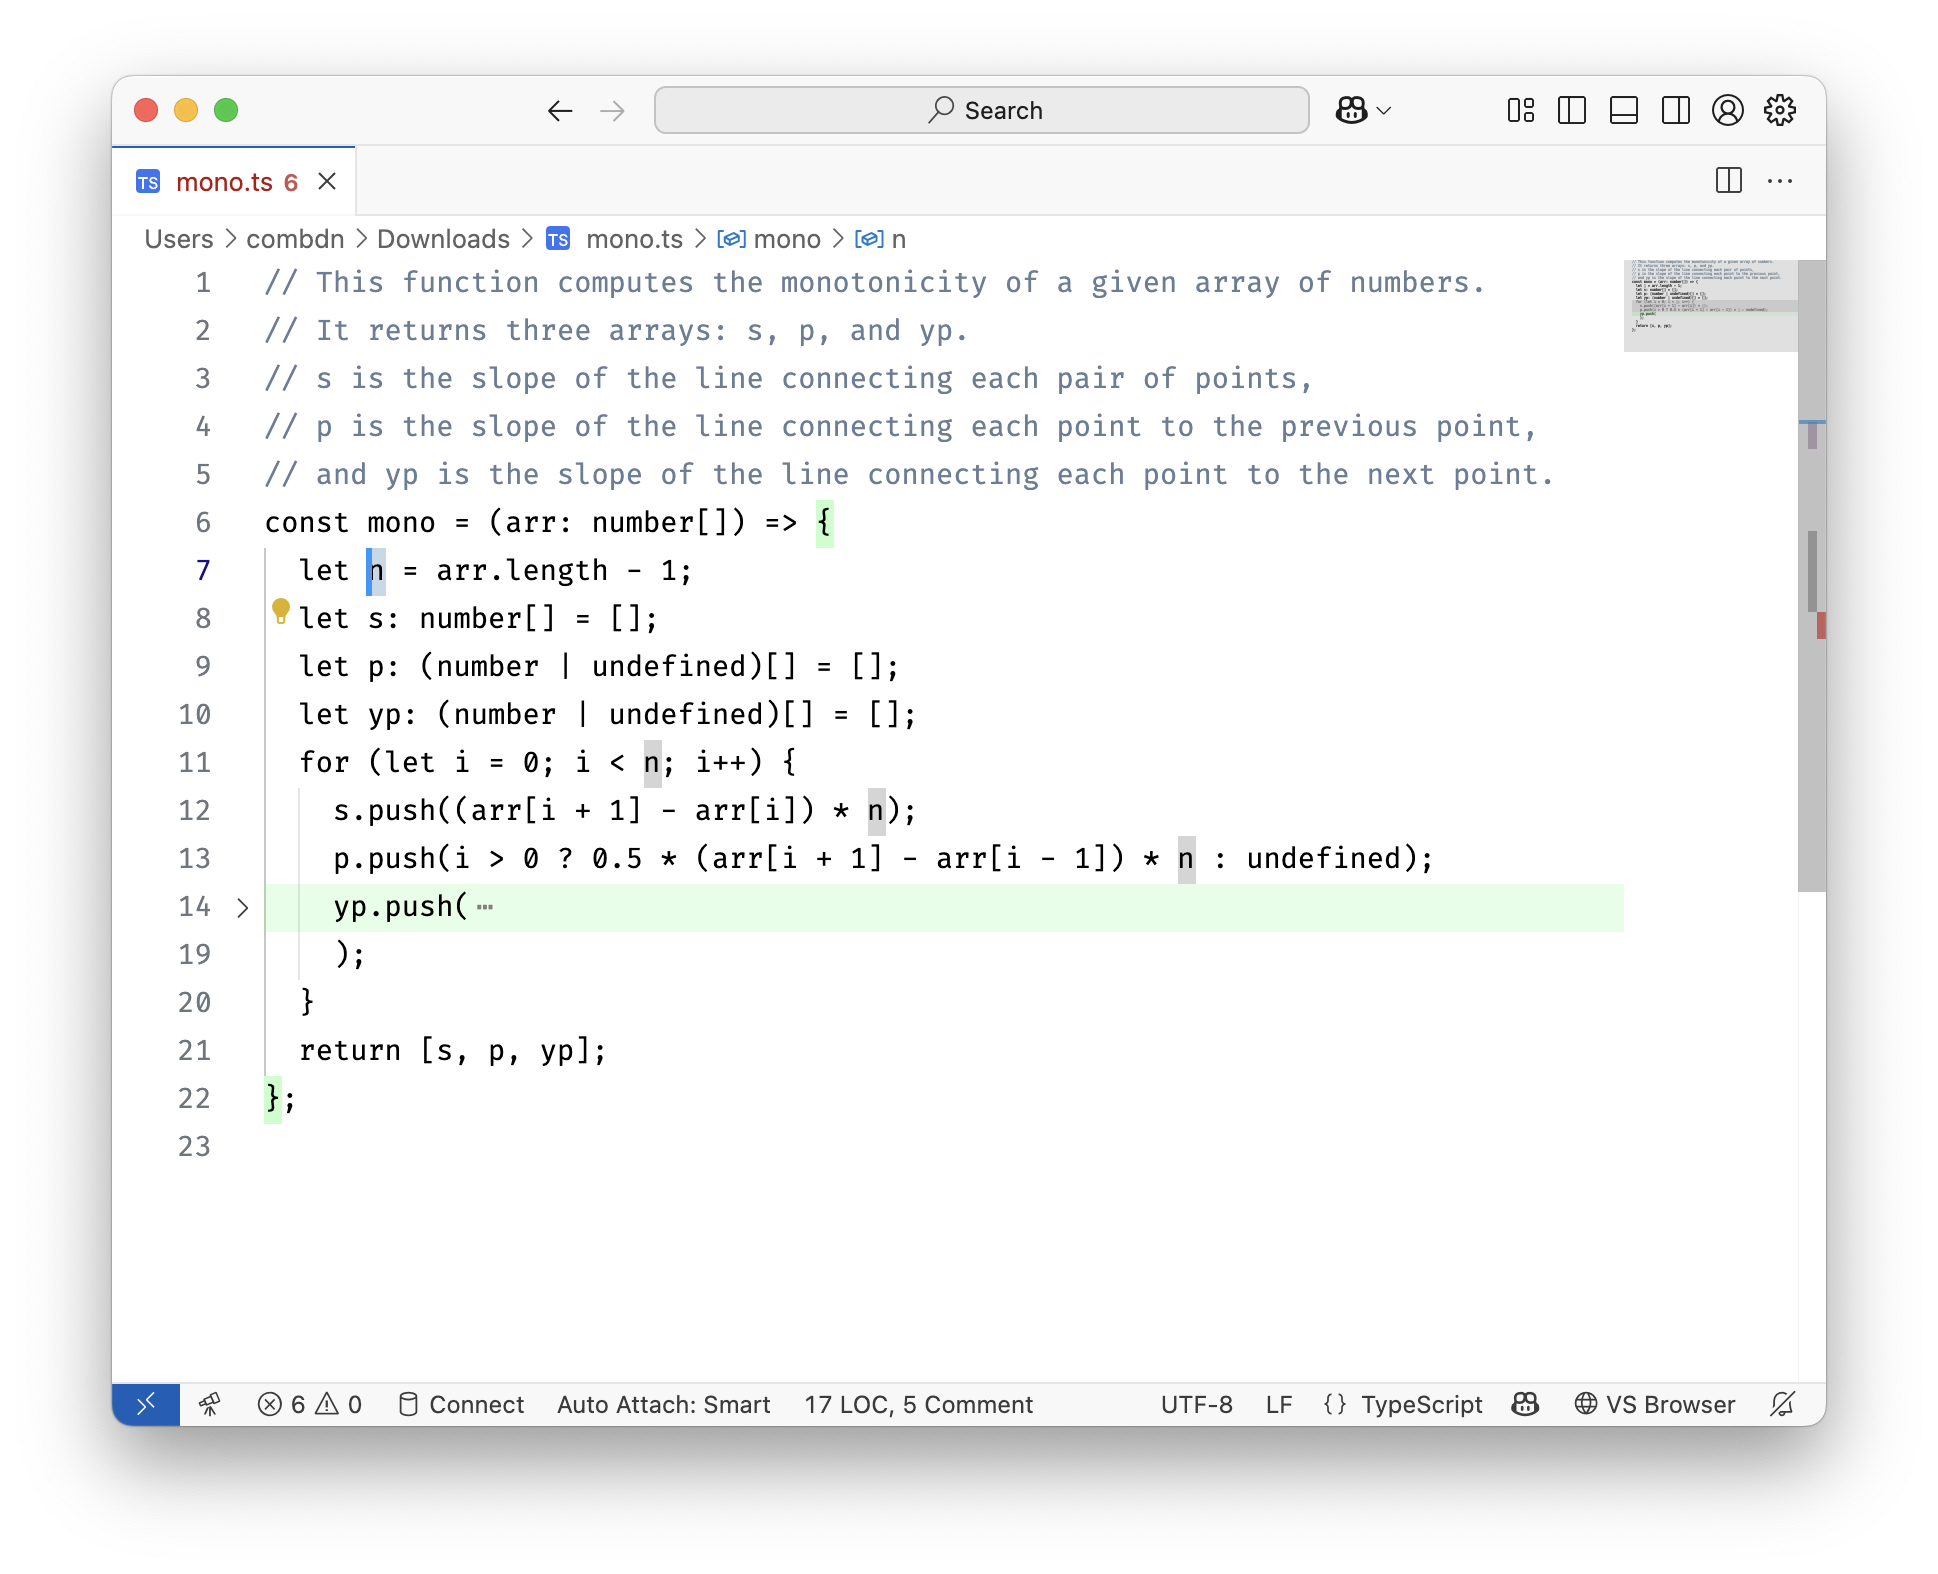Split the editor to the right
The height and width of the screenshot is (1574, 1938).
(1728, 181)
